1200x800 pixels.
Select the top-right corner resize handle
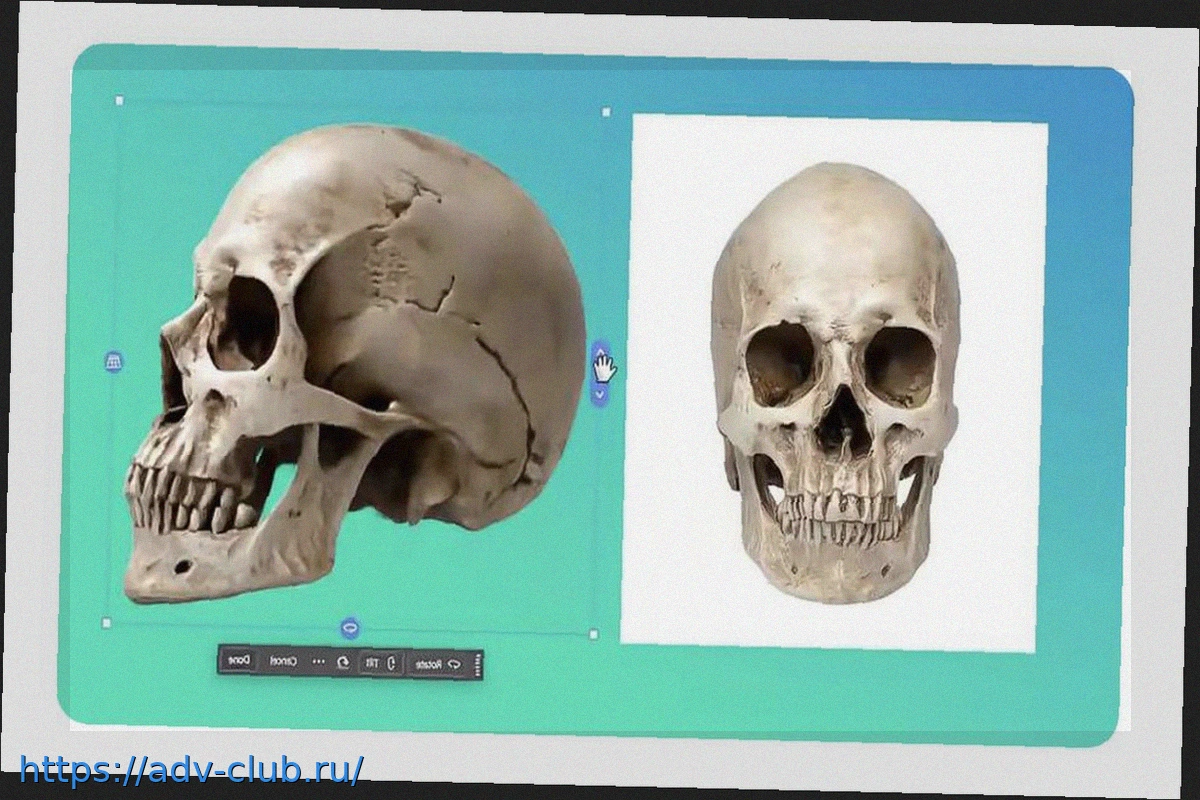[x=606, y=112]
